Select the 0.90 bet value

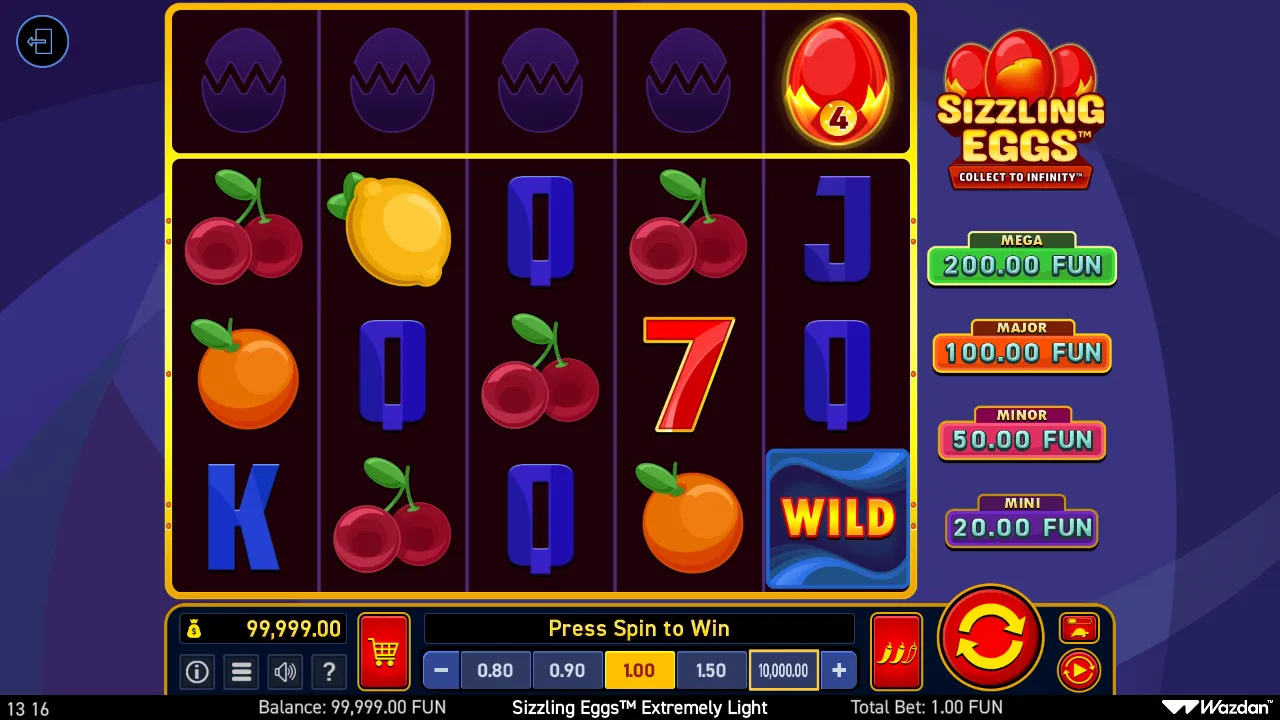tap(567, 671)
